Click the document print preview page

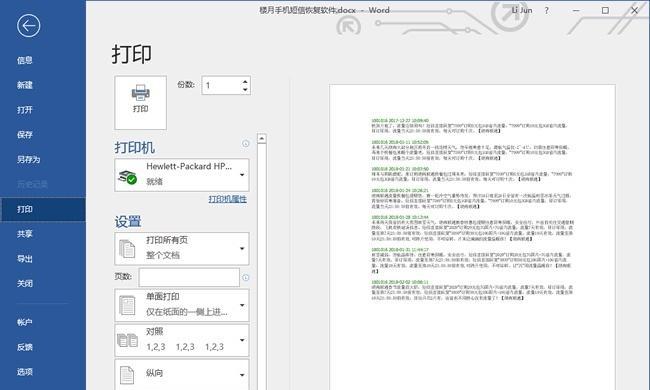point(472,237)
